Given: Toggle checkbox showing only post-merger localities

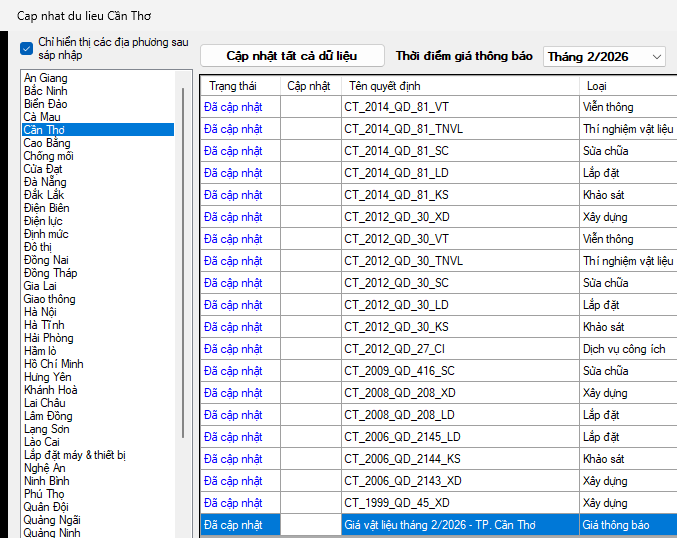Looking at the screenshot, I should (x=27, y=47).
